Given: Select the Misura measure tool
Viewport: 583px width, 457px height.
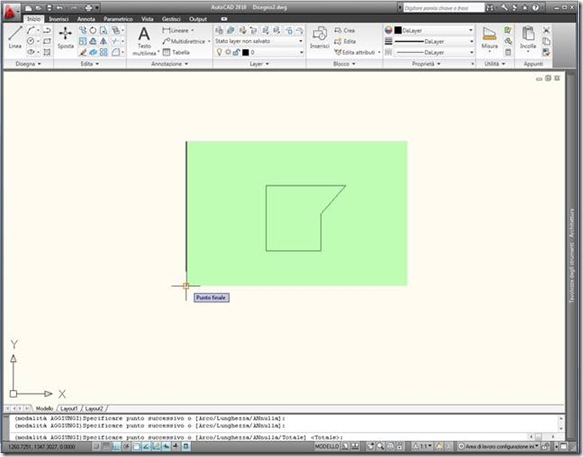Looking at the screenshot, I should 489,38.
